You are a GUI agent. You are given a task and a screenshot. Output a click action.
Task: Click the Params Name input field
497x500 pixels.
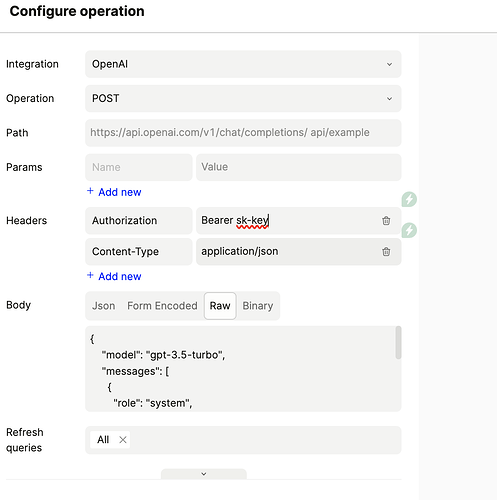coord(139,167)
